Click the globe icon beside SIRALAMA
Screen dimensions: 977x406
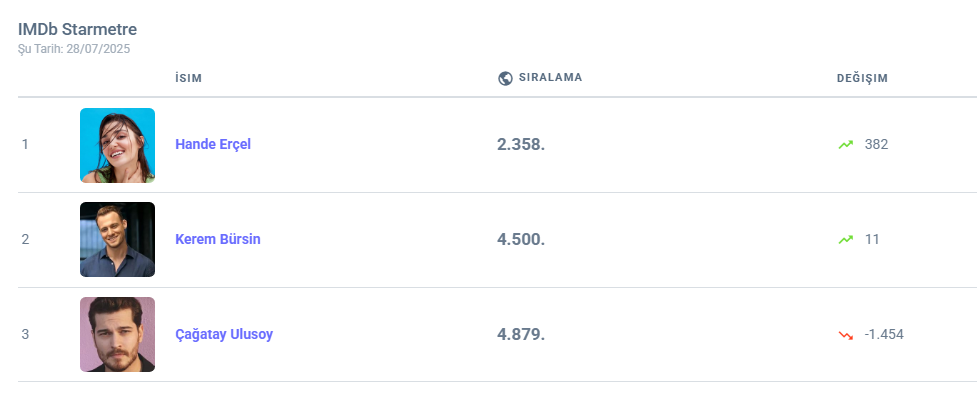point(505,78)
